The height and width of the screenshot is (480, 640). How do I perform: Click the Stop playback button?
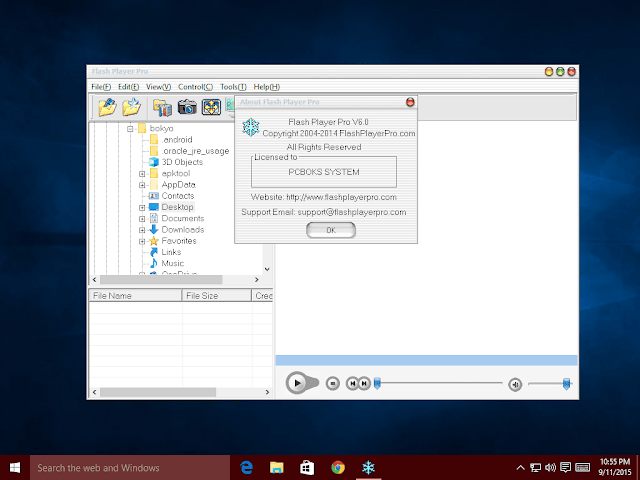pyautogui.click(x=333, y=384)
